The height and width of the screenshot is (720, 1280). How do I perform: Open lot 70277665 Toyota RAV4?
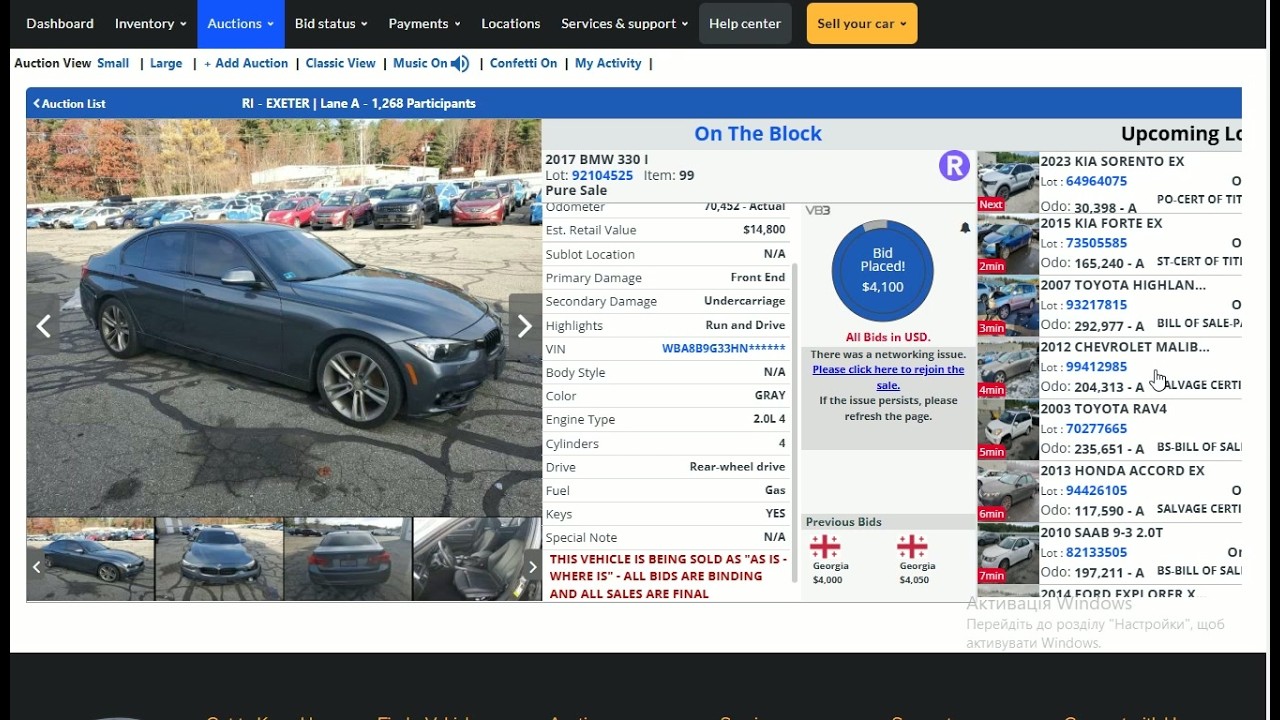tap(1096, 429)
